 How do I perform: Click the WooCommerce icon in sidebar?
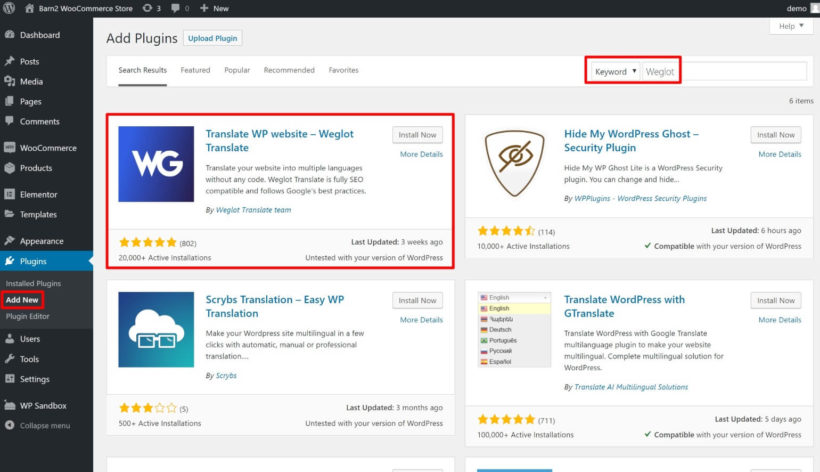[x=9, y=147]
